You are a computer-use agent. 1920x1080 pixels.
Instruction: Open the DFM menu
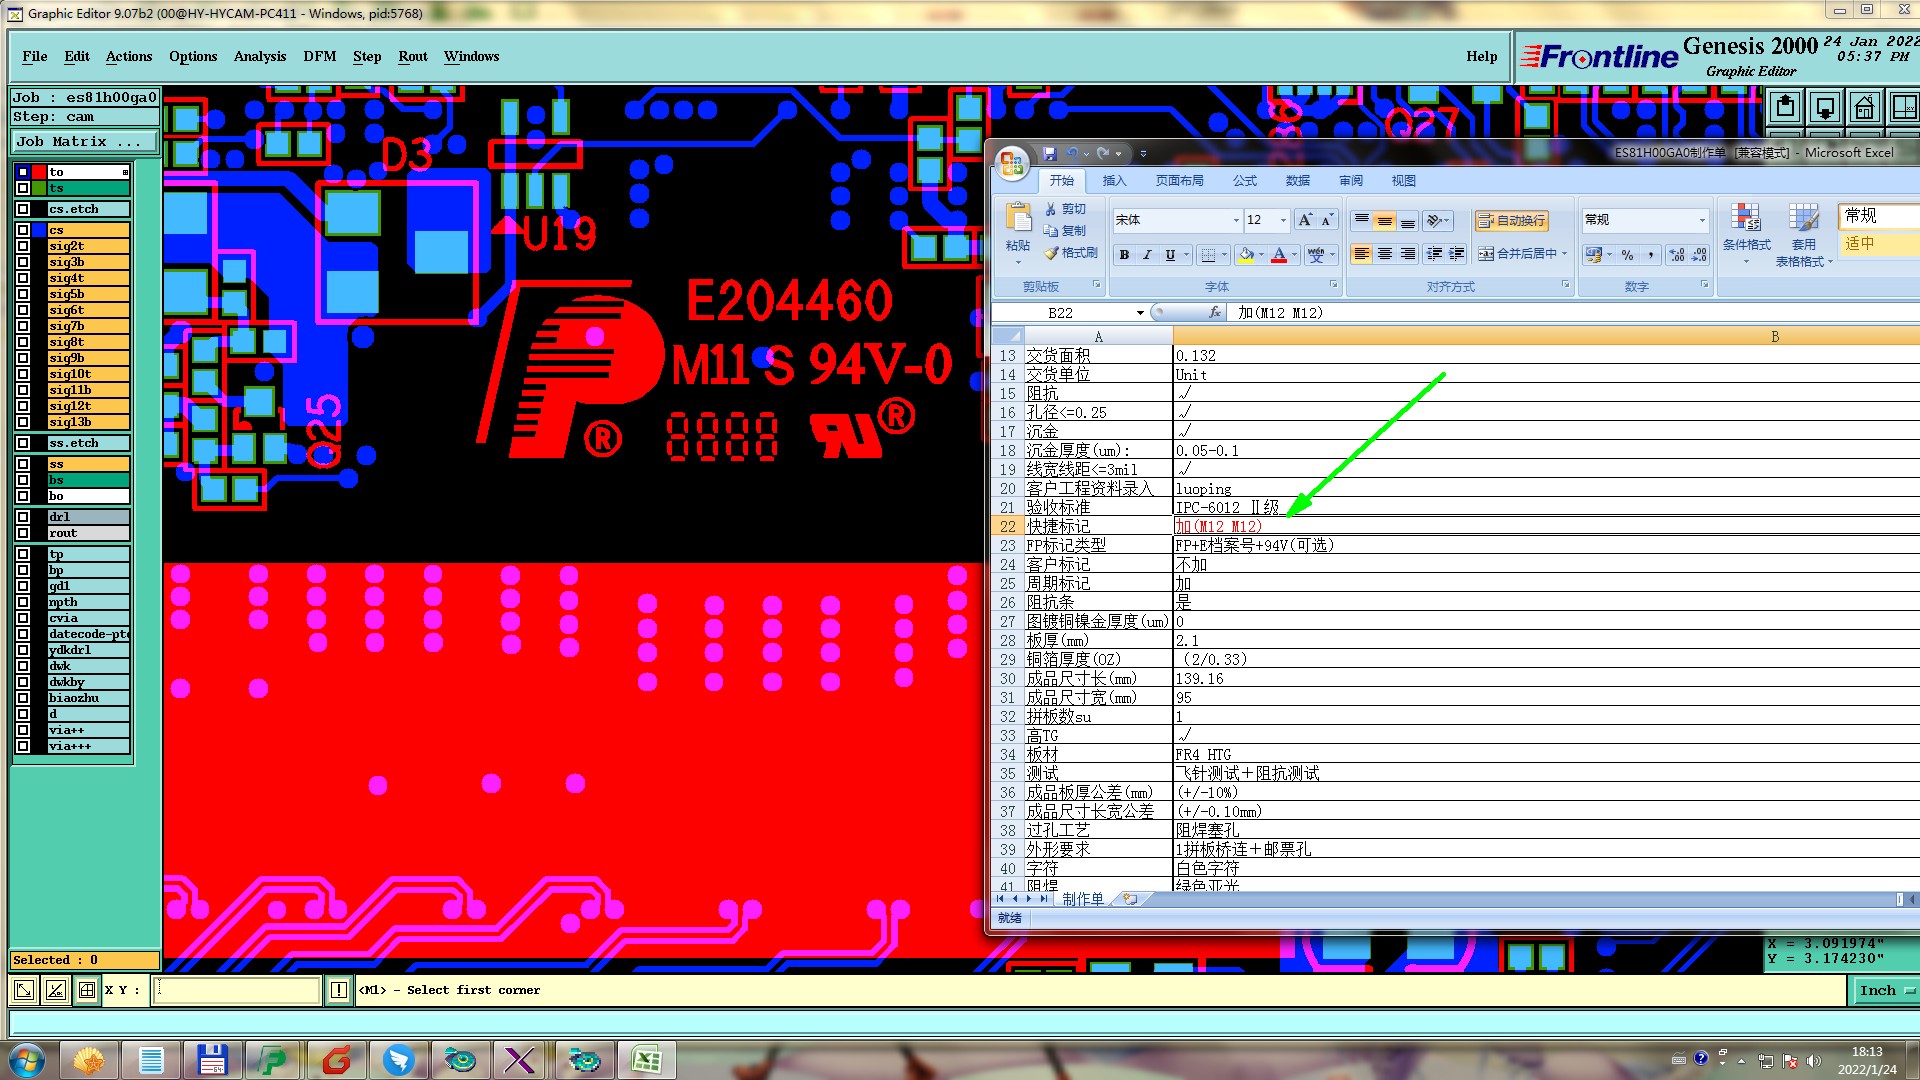click(319, 57)
